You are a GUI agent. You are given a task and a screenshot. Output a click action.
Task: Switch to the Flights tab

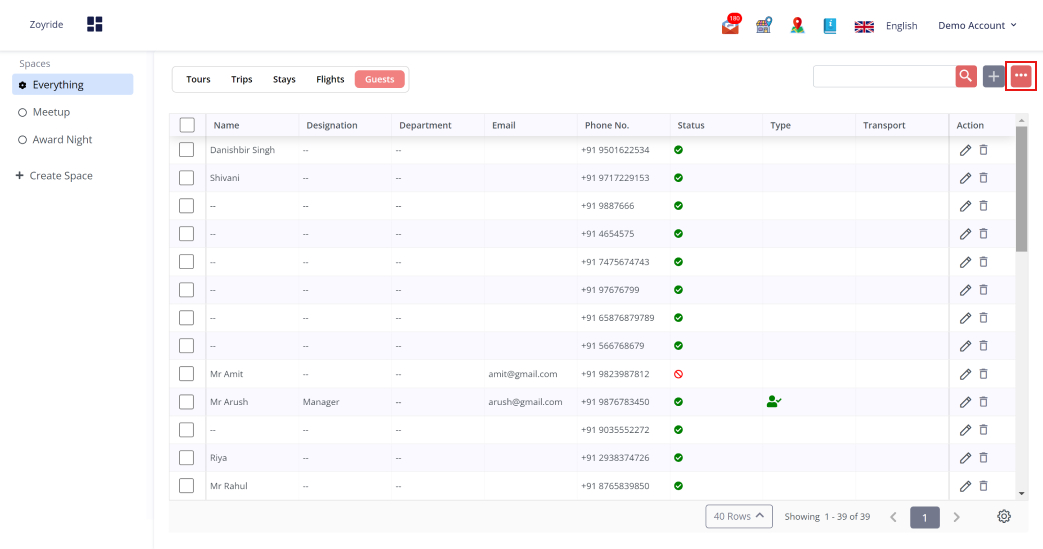[330, 79]
